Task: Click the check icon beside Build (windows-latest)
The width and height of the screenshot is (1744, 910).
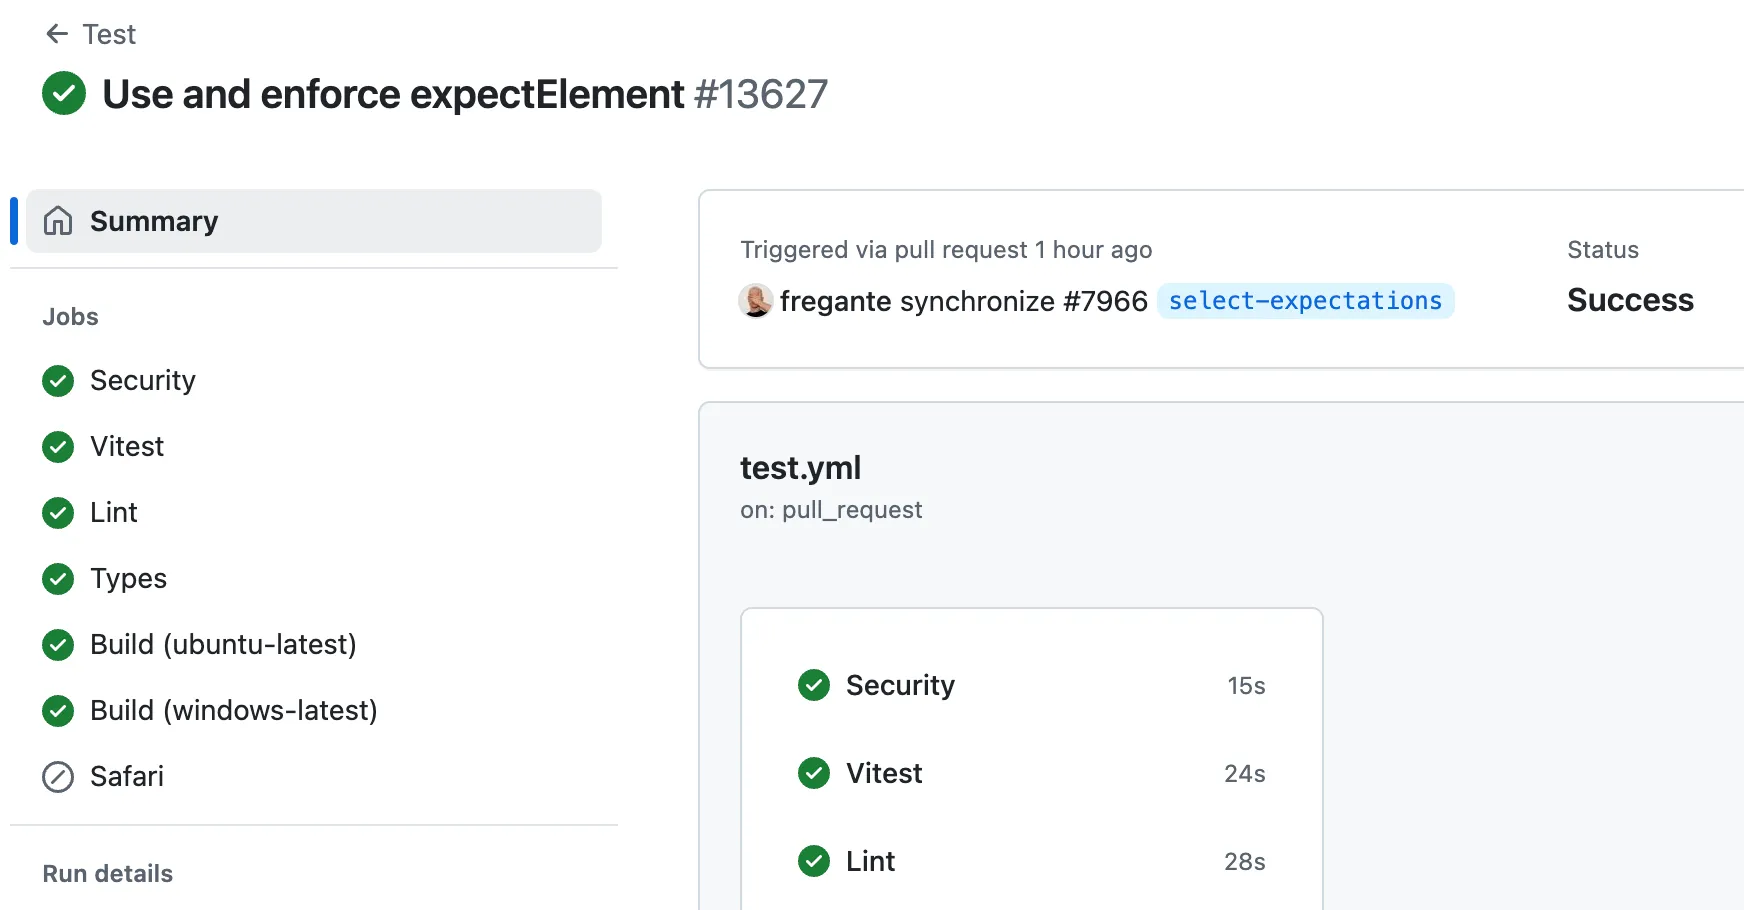Action: (58, 711)
